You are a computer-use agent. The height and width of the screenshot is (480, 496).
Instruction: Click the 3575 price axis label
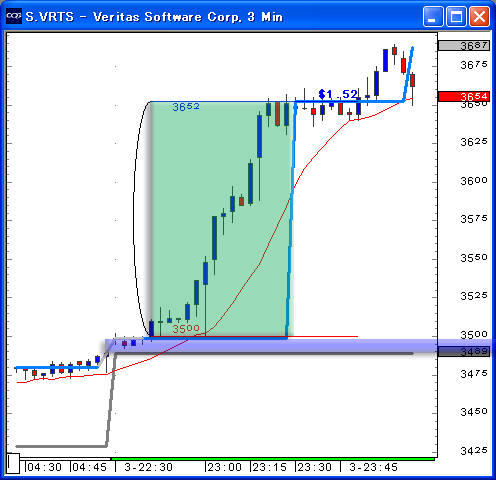click(x=474, y=219)
